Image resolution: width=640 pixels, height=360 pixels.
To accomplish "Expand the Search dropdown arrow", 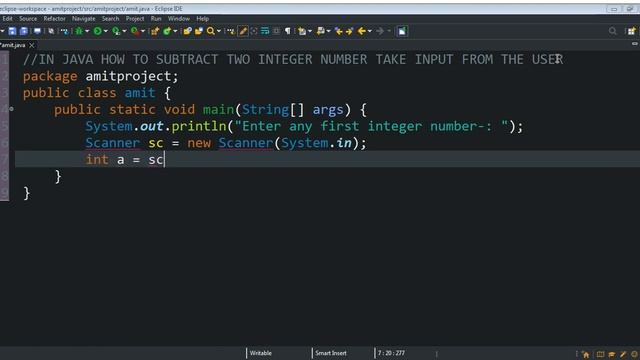I will [219, 31].
